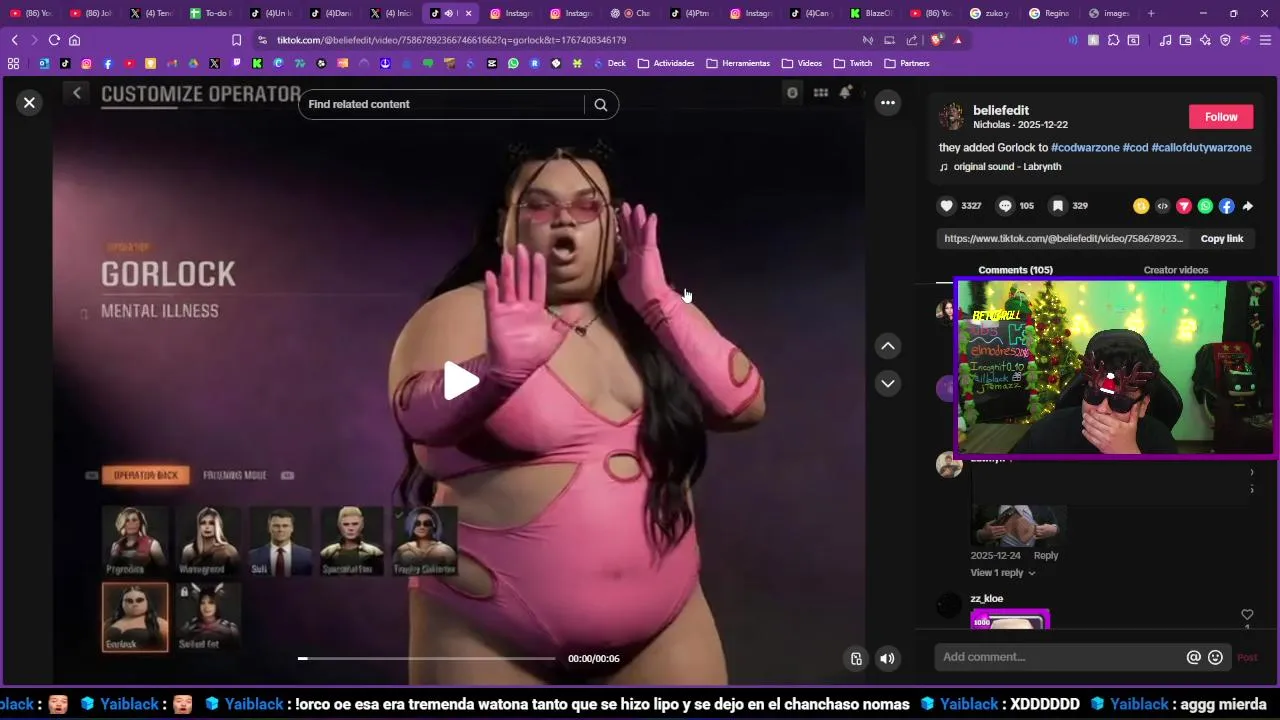This screenshot has height=720, width=1280.
Task: Open the WhatsApp bookmark in bookmarks bar
Action: [513, 63]
